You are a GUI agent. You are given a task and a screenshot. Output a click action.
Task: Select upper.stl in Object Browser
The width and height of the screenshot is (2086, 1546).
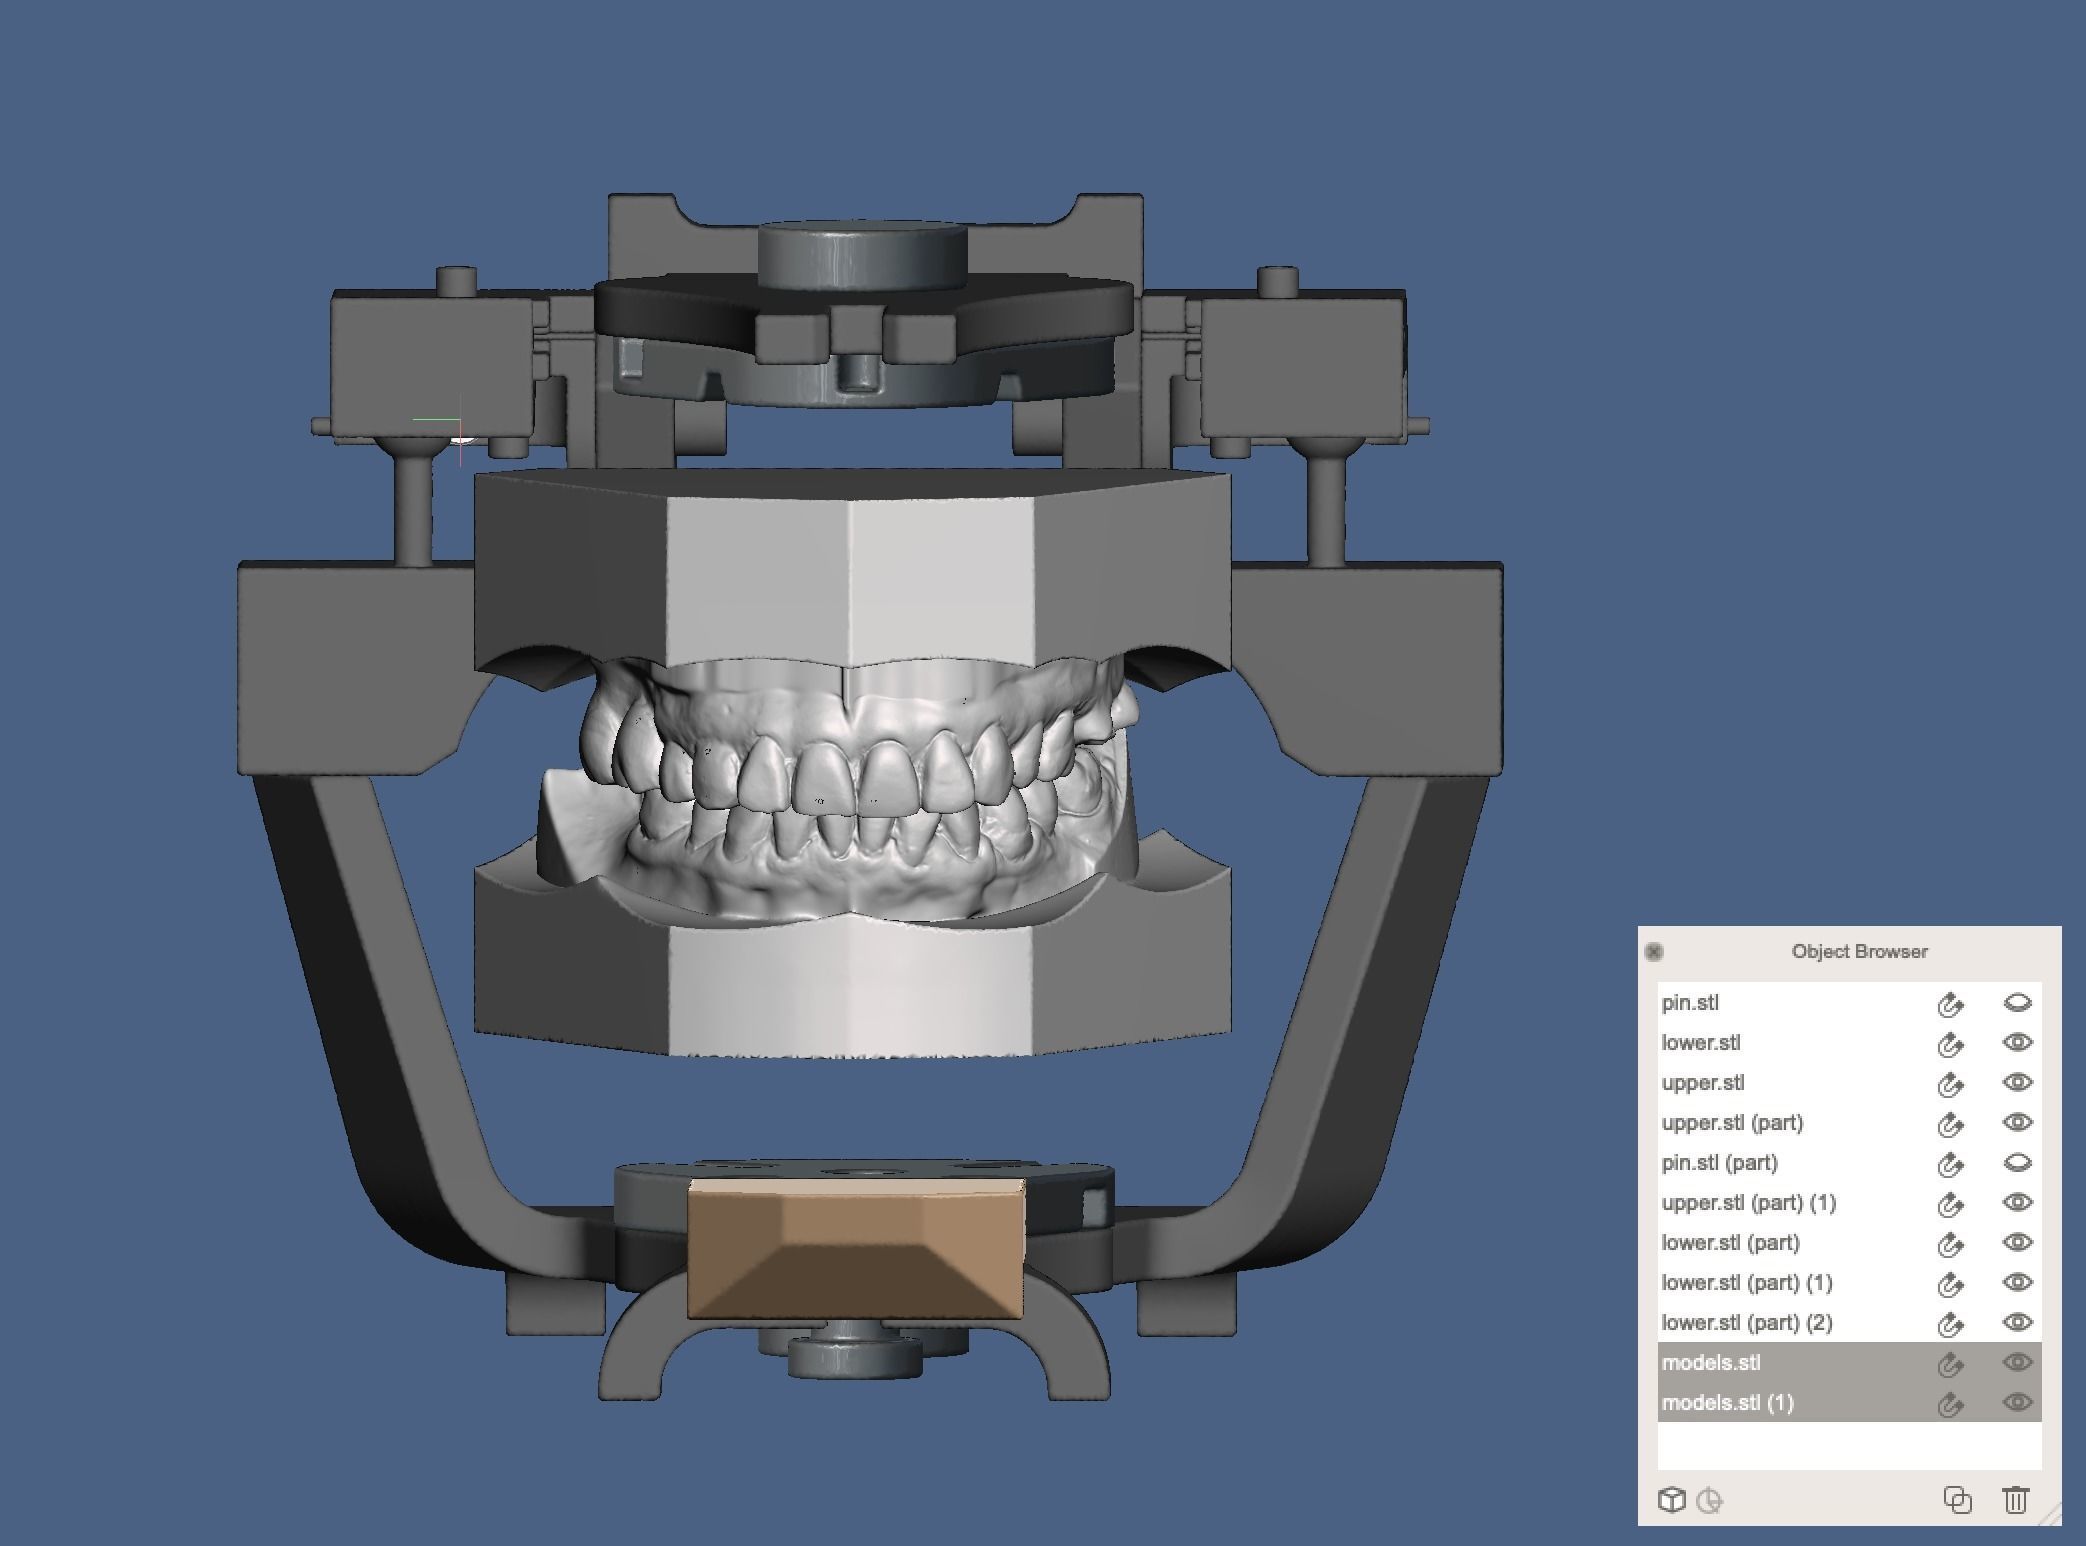1703,1083
